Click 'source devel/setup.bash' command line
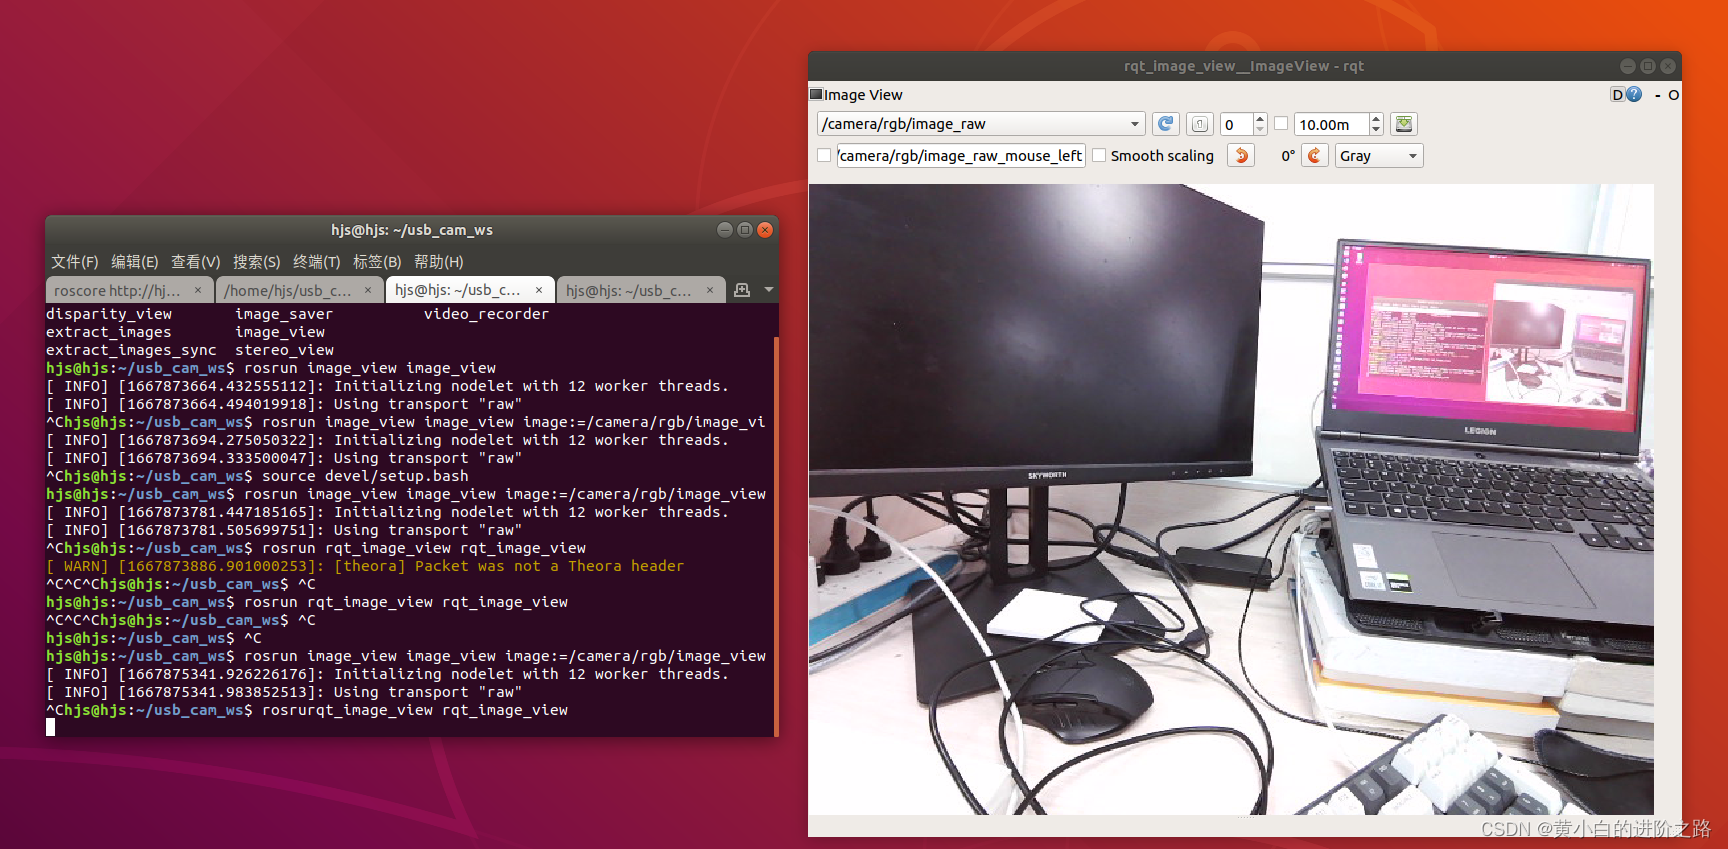 (x=365, y=476)
